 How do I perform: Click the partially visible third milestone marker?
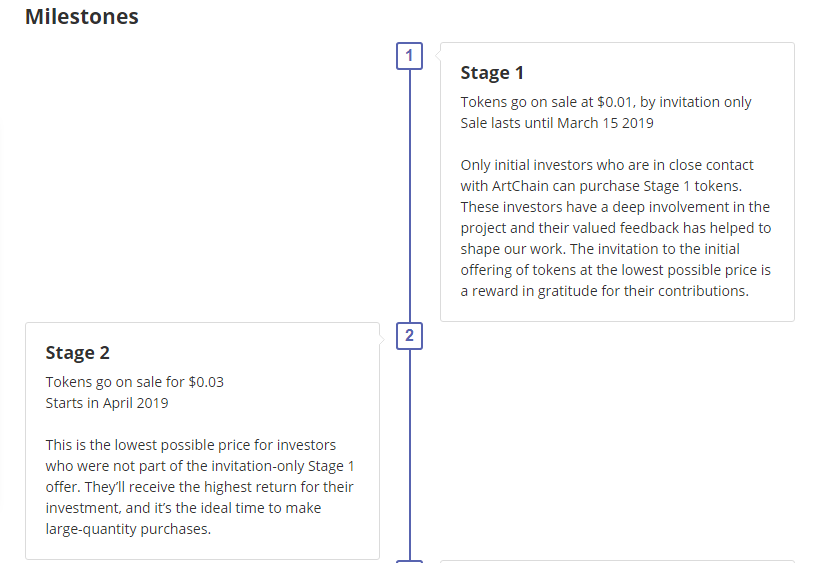tap(409, 561)
